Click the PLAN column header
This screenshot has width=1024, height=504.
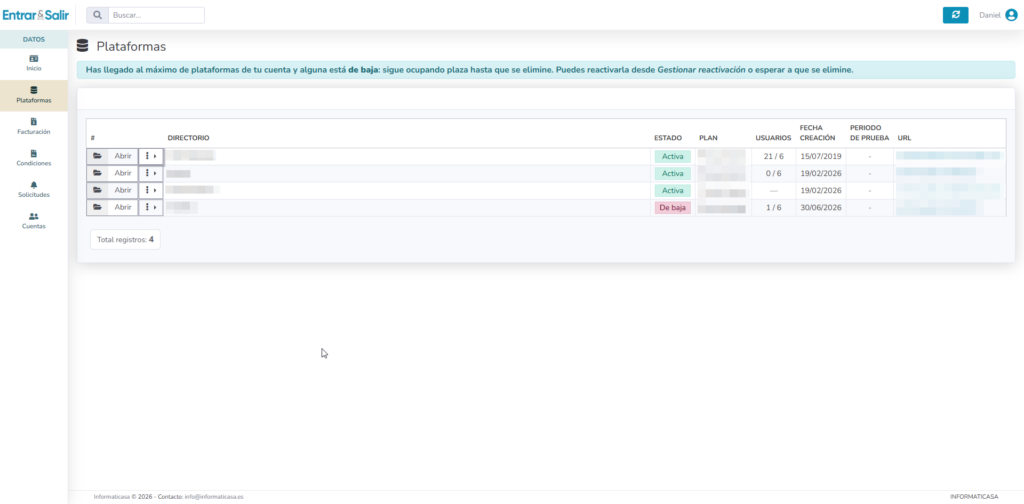709,138
